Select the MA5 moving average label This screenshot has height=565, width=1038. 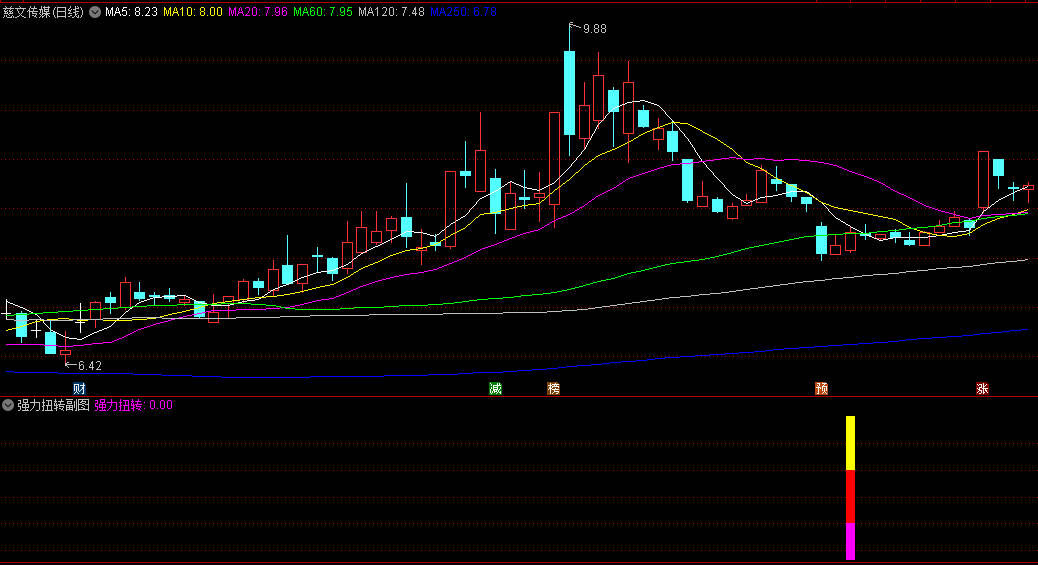131,12
